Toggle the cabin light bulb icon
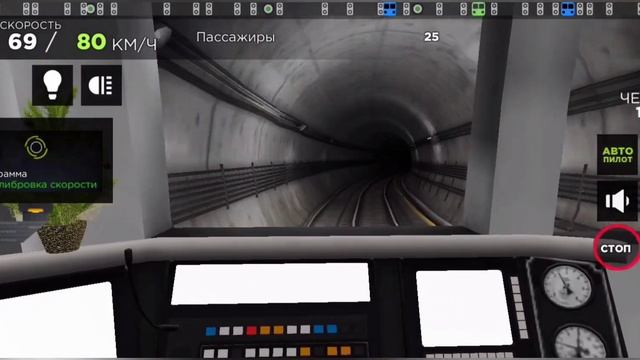Screen dimensions: 640x360 (x=52, y=85)
